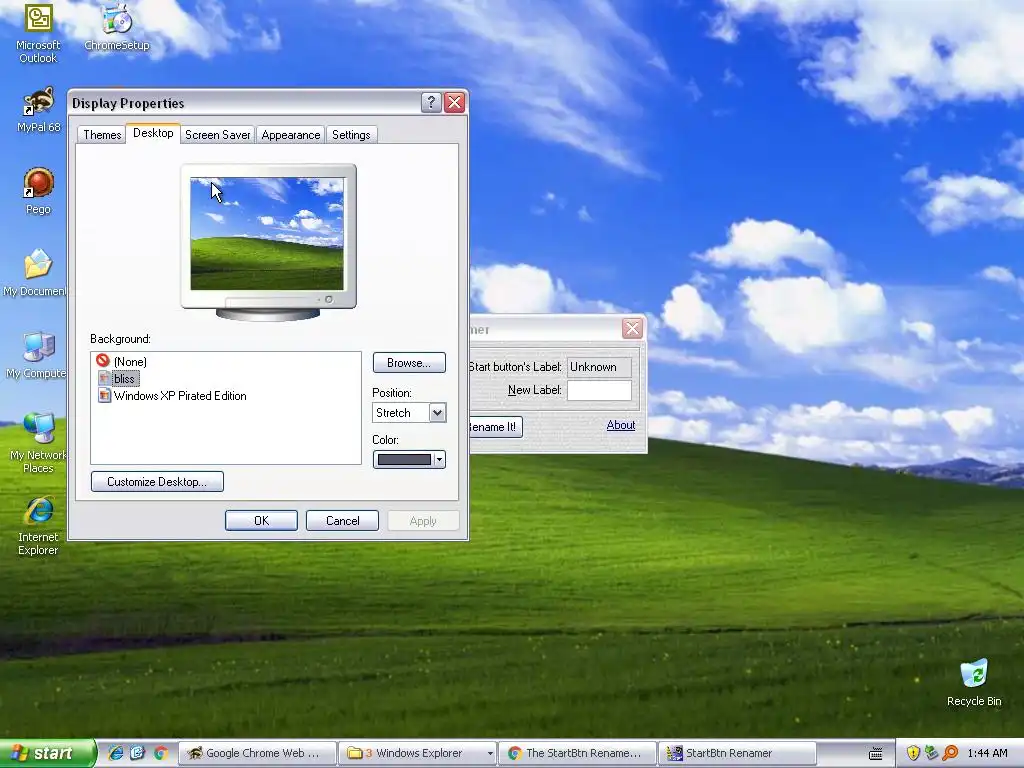Select the ChromeSetup desktop icon
The image size is (1024, 768).
coord(117,27)
